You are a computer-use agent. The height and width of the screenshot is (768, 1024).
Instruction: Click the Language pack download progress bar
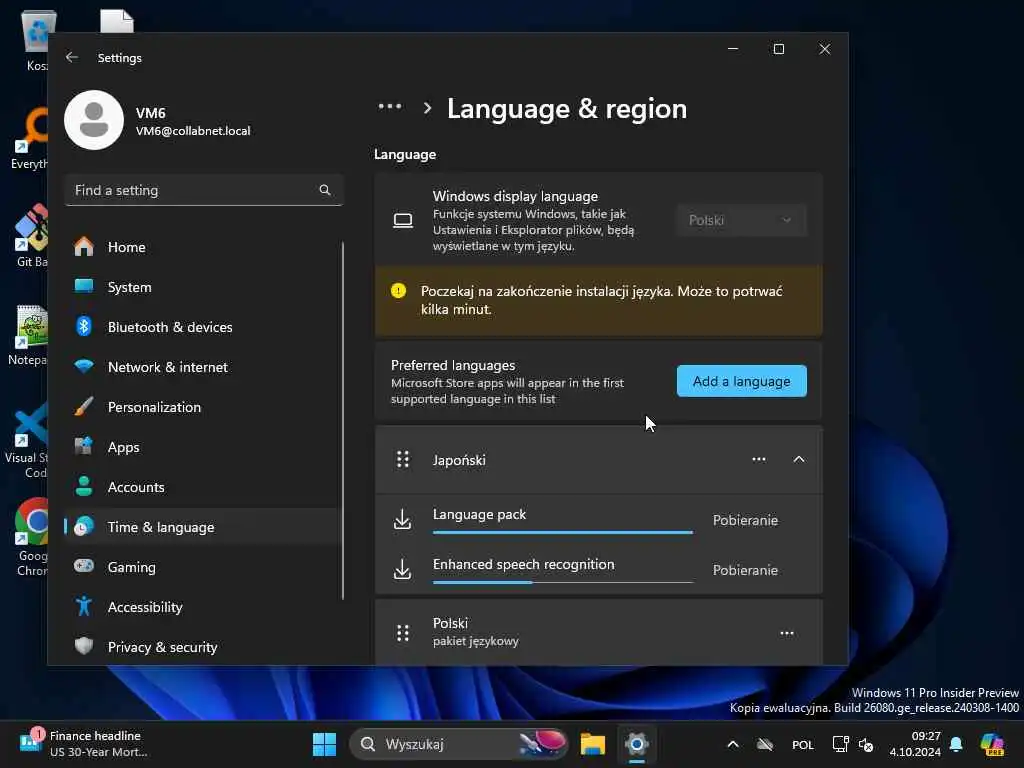click(562, 532)
